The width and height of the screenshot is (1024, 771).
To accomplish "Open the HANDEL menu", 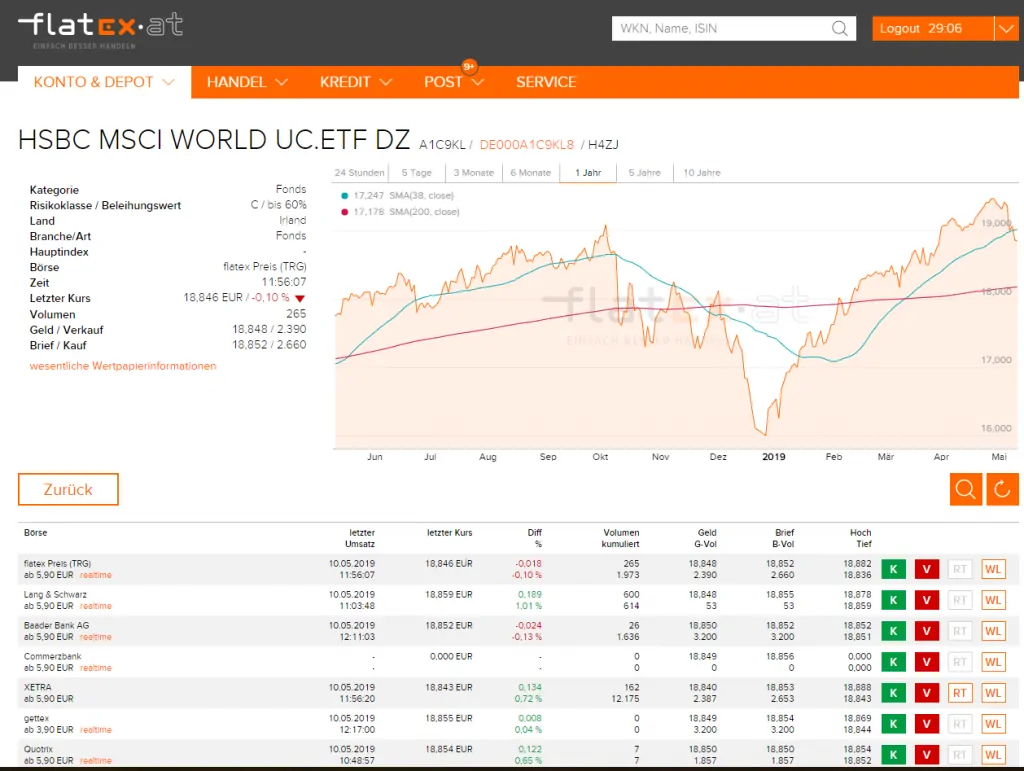I will 248,82.
